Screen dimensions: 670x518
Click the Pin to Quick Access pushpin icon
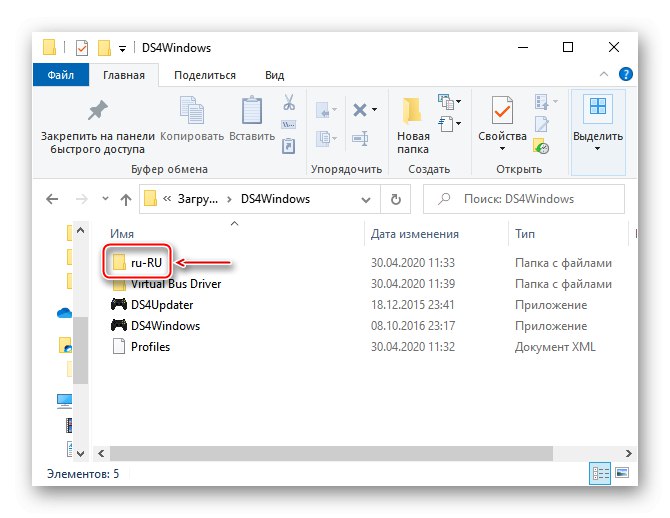pos(97,111)
